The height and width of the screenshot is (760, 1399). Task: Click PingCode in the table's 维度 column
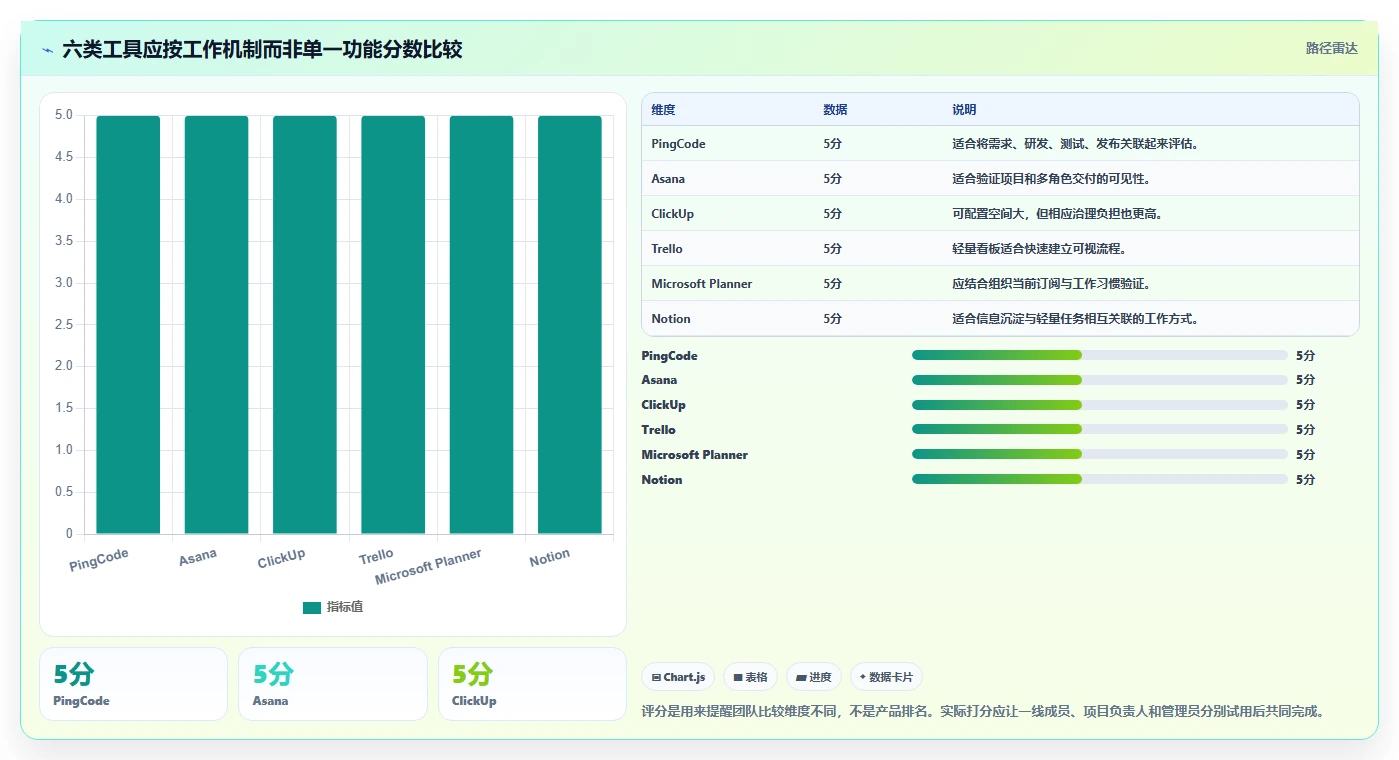pos(678,144)
